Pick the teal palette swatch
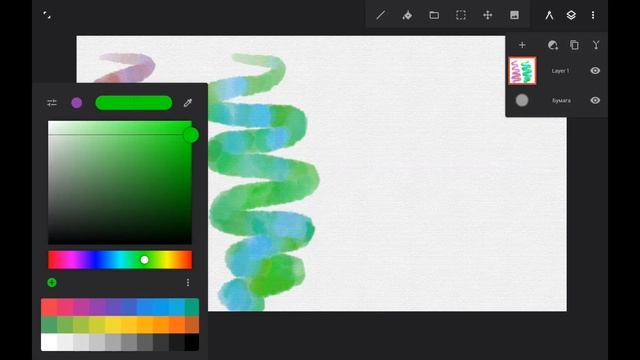Viewport: 640px width, 360px height. point(192,307)
